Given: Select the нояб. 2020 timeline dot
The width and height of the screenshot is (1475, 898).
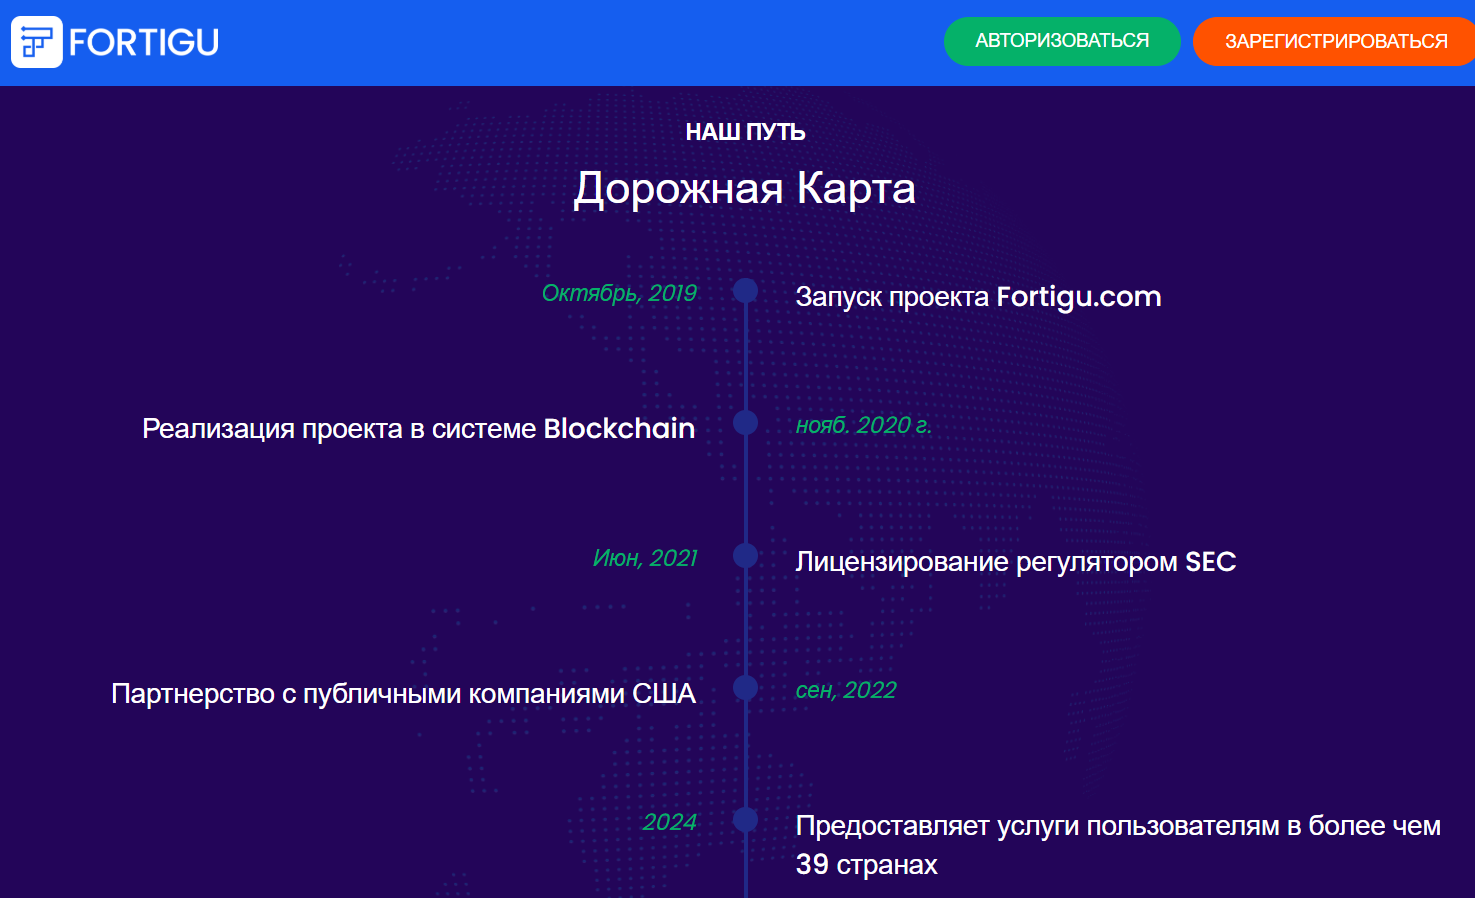Looking at the screenshot, I should 745,423.
